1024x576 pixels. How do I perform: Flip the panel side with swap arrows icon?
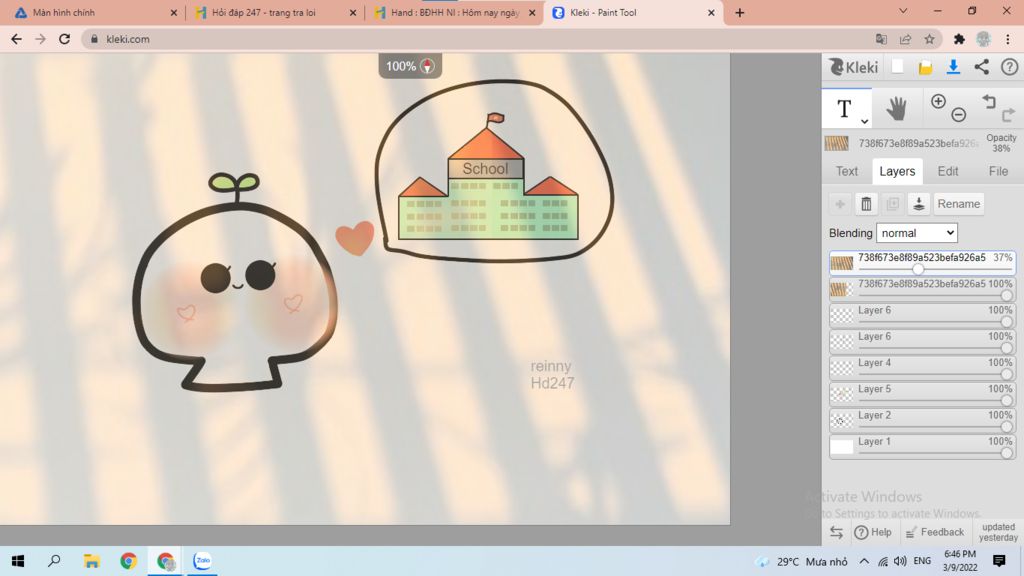(x=837, y=532)
